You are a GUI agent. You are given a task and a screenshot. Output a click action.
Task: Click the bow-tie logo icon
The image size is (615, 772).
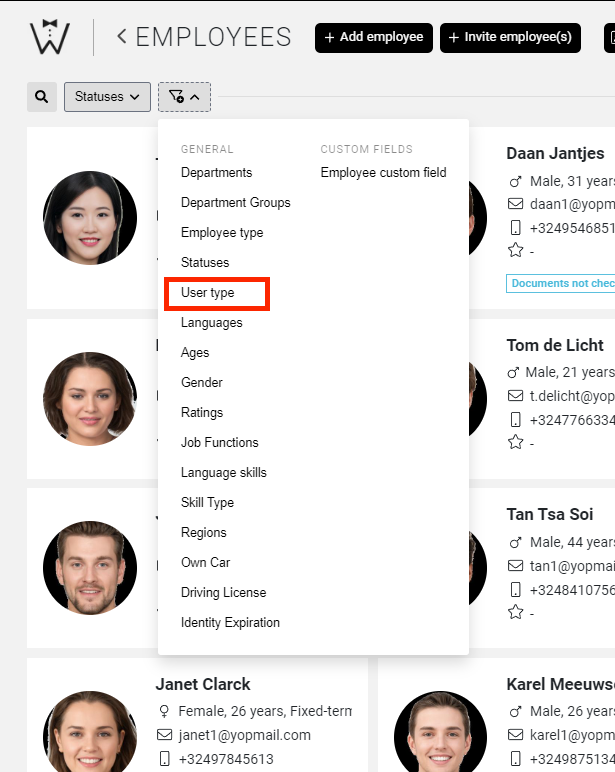point(49,38)
